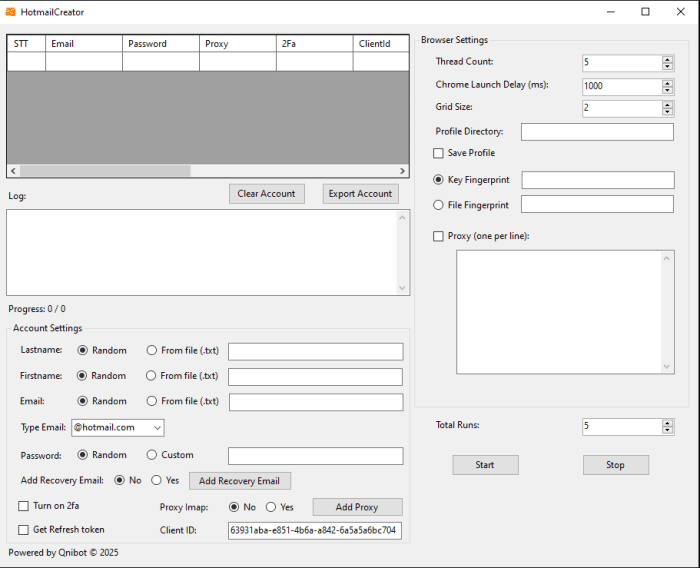This screenshot has height=568, width=700.
Task: Click the Thread Count input field
Action: pyautogui.click(x=622, y=63)
